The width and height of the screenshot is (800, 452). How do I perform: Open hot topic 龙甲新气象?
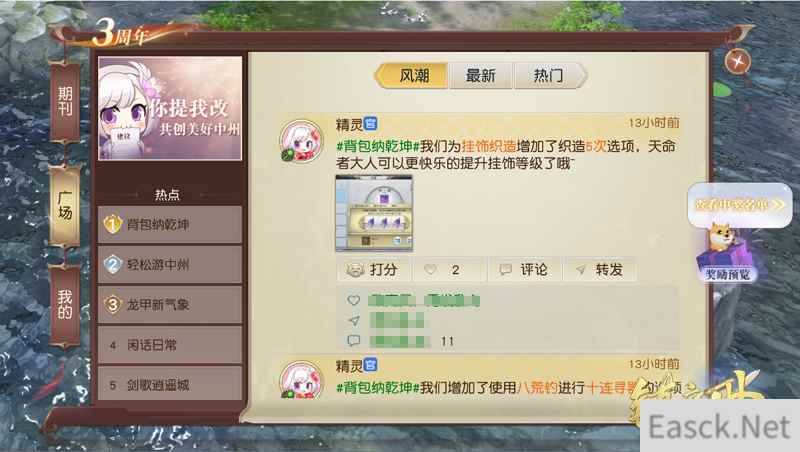click(x=170, y=305)
